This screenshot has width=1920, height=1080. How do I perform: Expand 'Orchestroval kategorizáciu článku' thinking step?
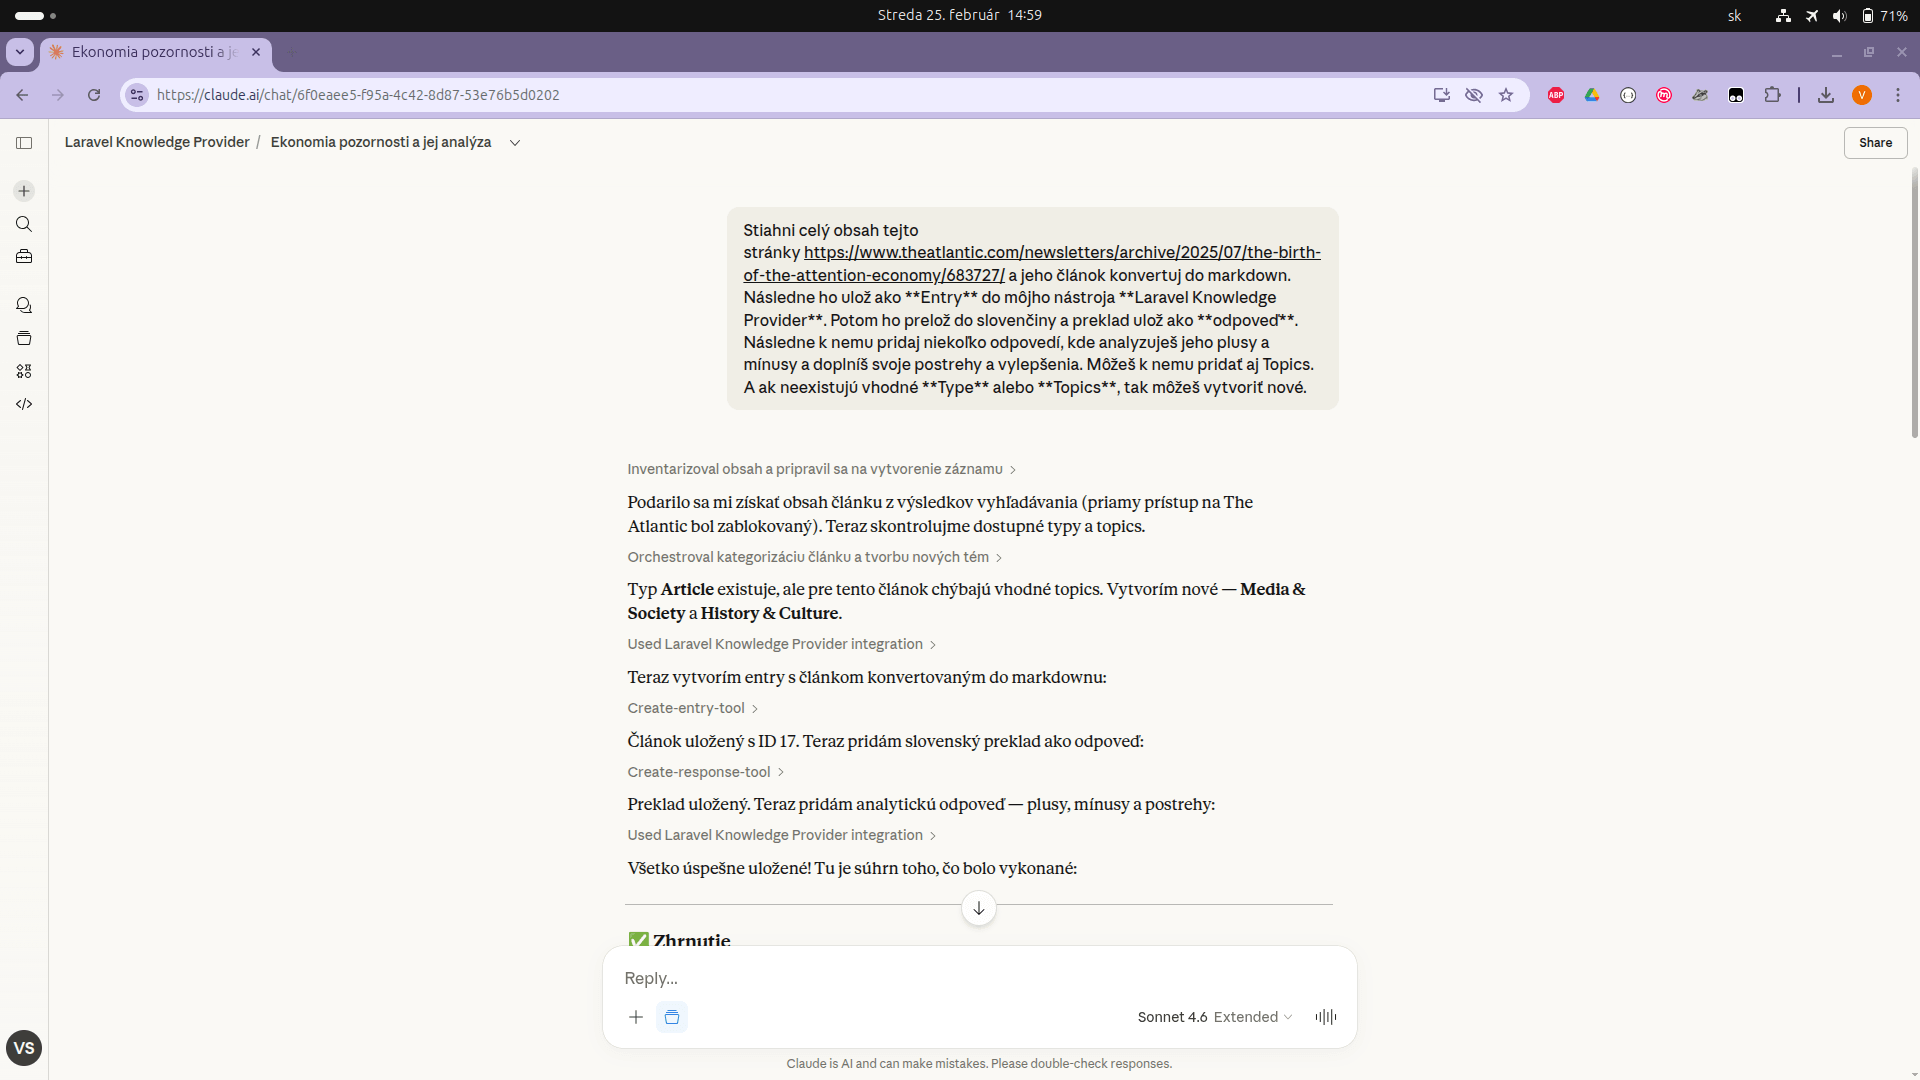click(x=814, y=557)
